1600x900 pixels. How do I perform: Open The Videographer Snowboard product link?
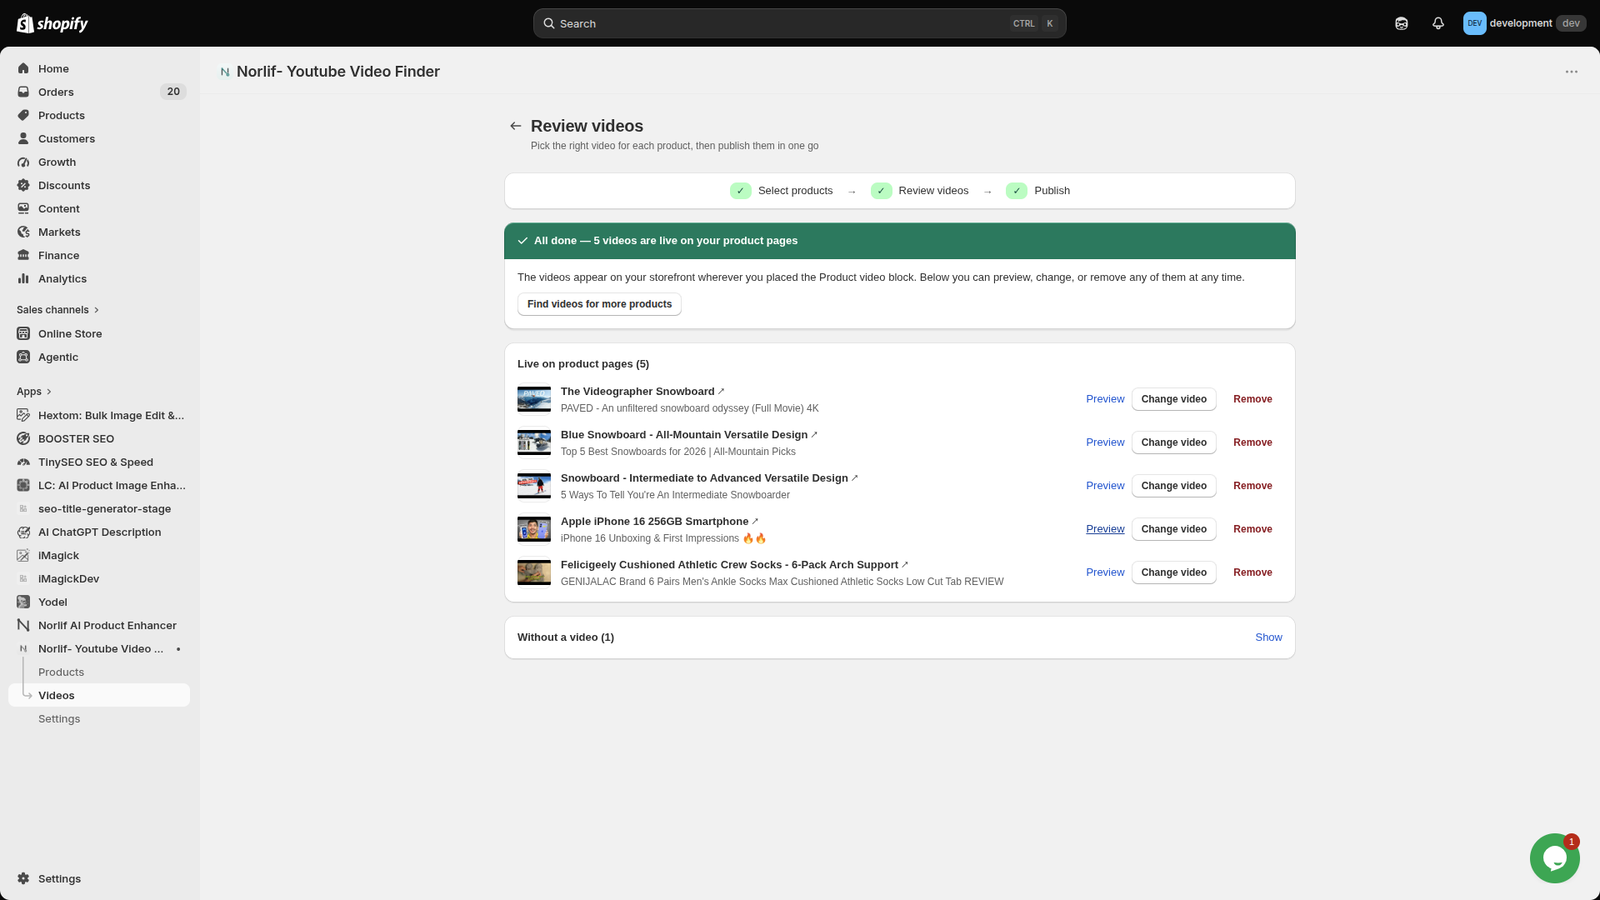click(x=643, y=392)
